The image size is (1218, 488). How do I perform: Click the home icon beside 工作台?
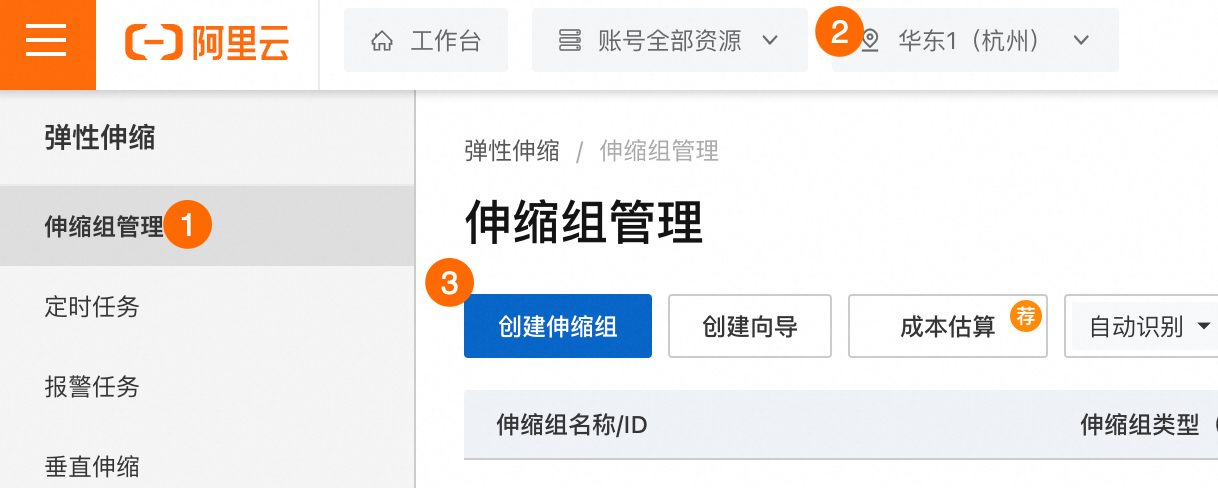point(381,41)
